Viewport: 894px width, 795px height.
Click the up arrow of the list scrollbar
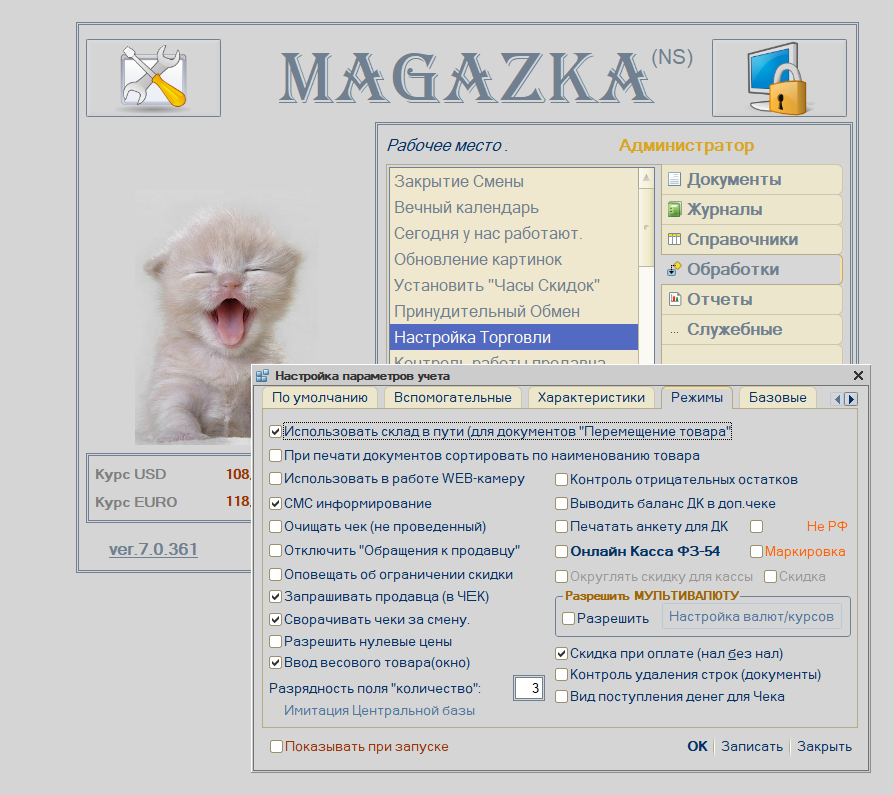(x=645, y=180)
